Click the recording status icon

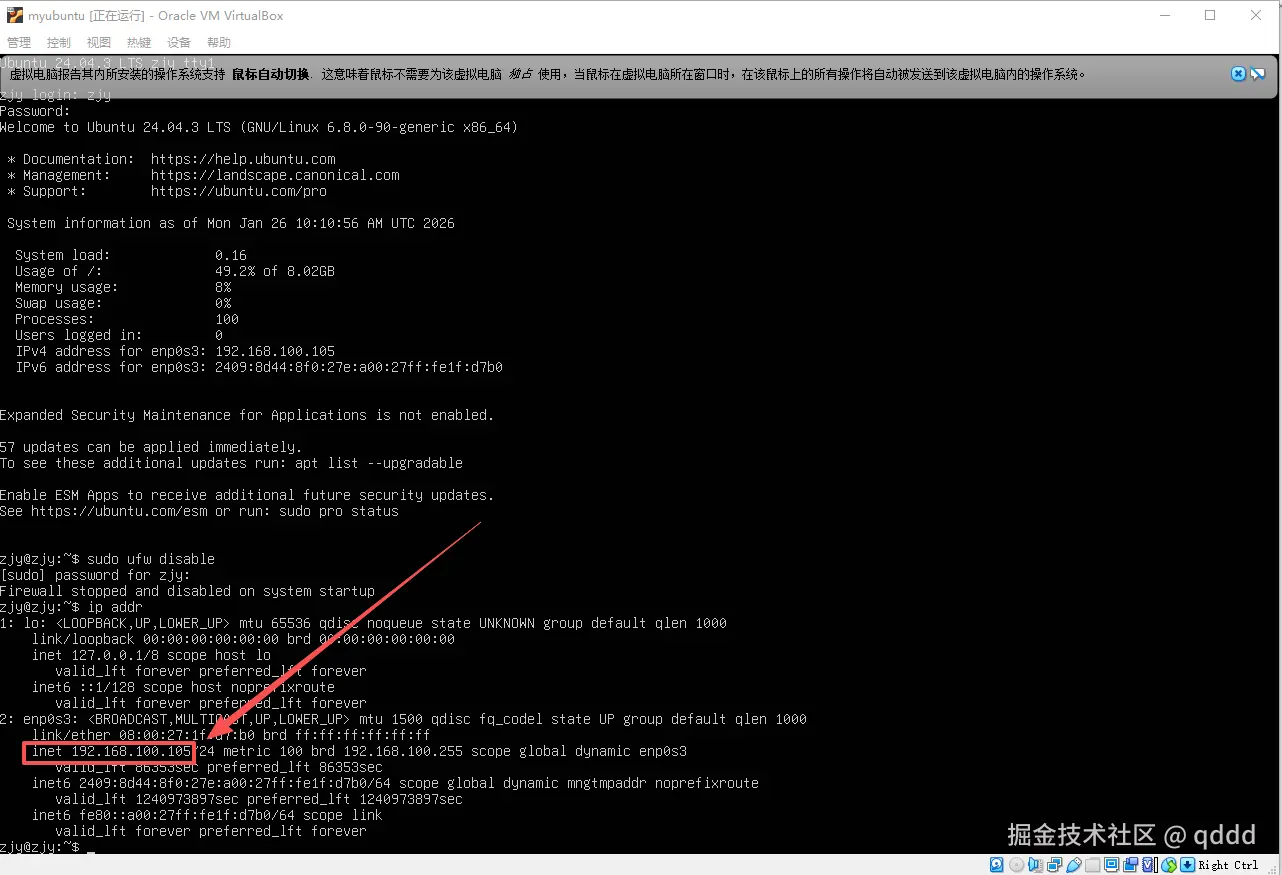(1131, 865)
